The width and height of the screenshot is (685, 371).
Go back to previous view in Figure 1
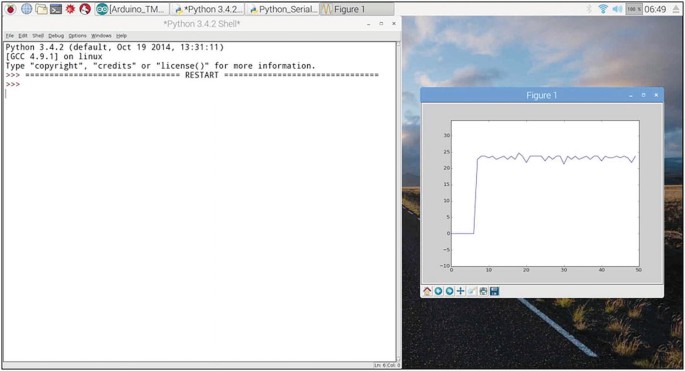pos(438,291)
